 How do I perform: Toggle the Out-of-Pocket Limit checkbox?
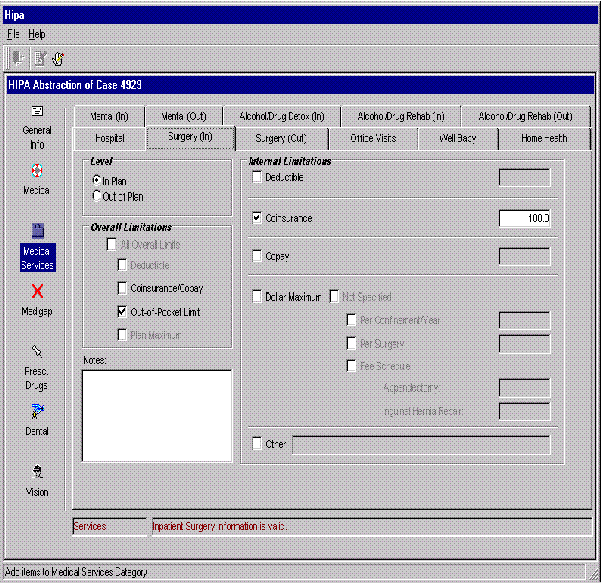pos(122,312)
